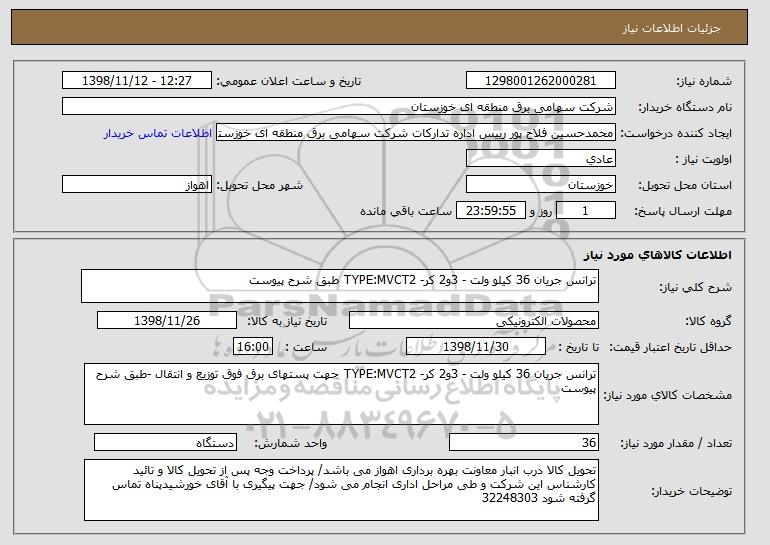Click the شرح کلی نیاز text area
Screen dimensions: 770x545
click(340, 286)
